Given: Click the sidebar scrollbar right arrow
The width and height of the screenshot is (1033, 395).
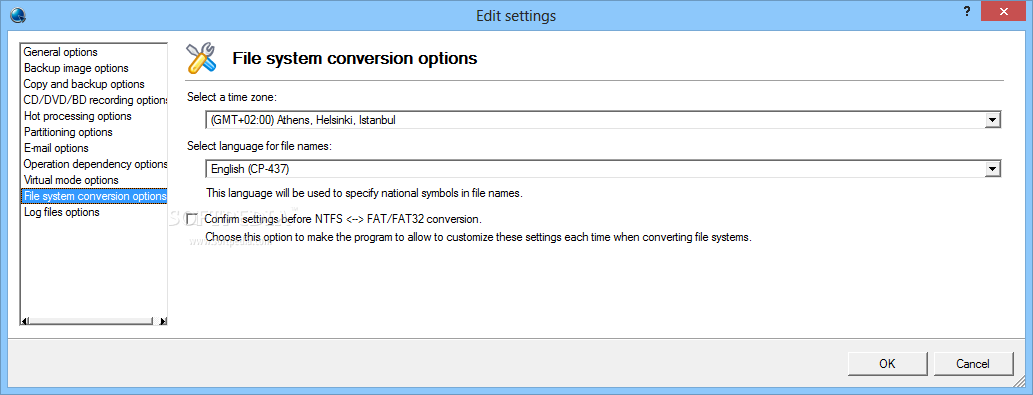Looking at the screenshot, I should click(x=163, y=321).
